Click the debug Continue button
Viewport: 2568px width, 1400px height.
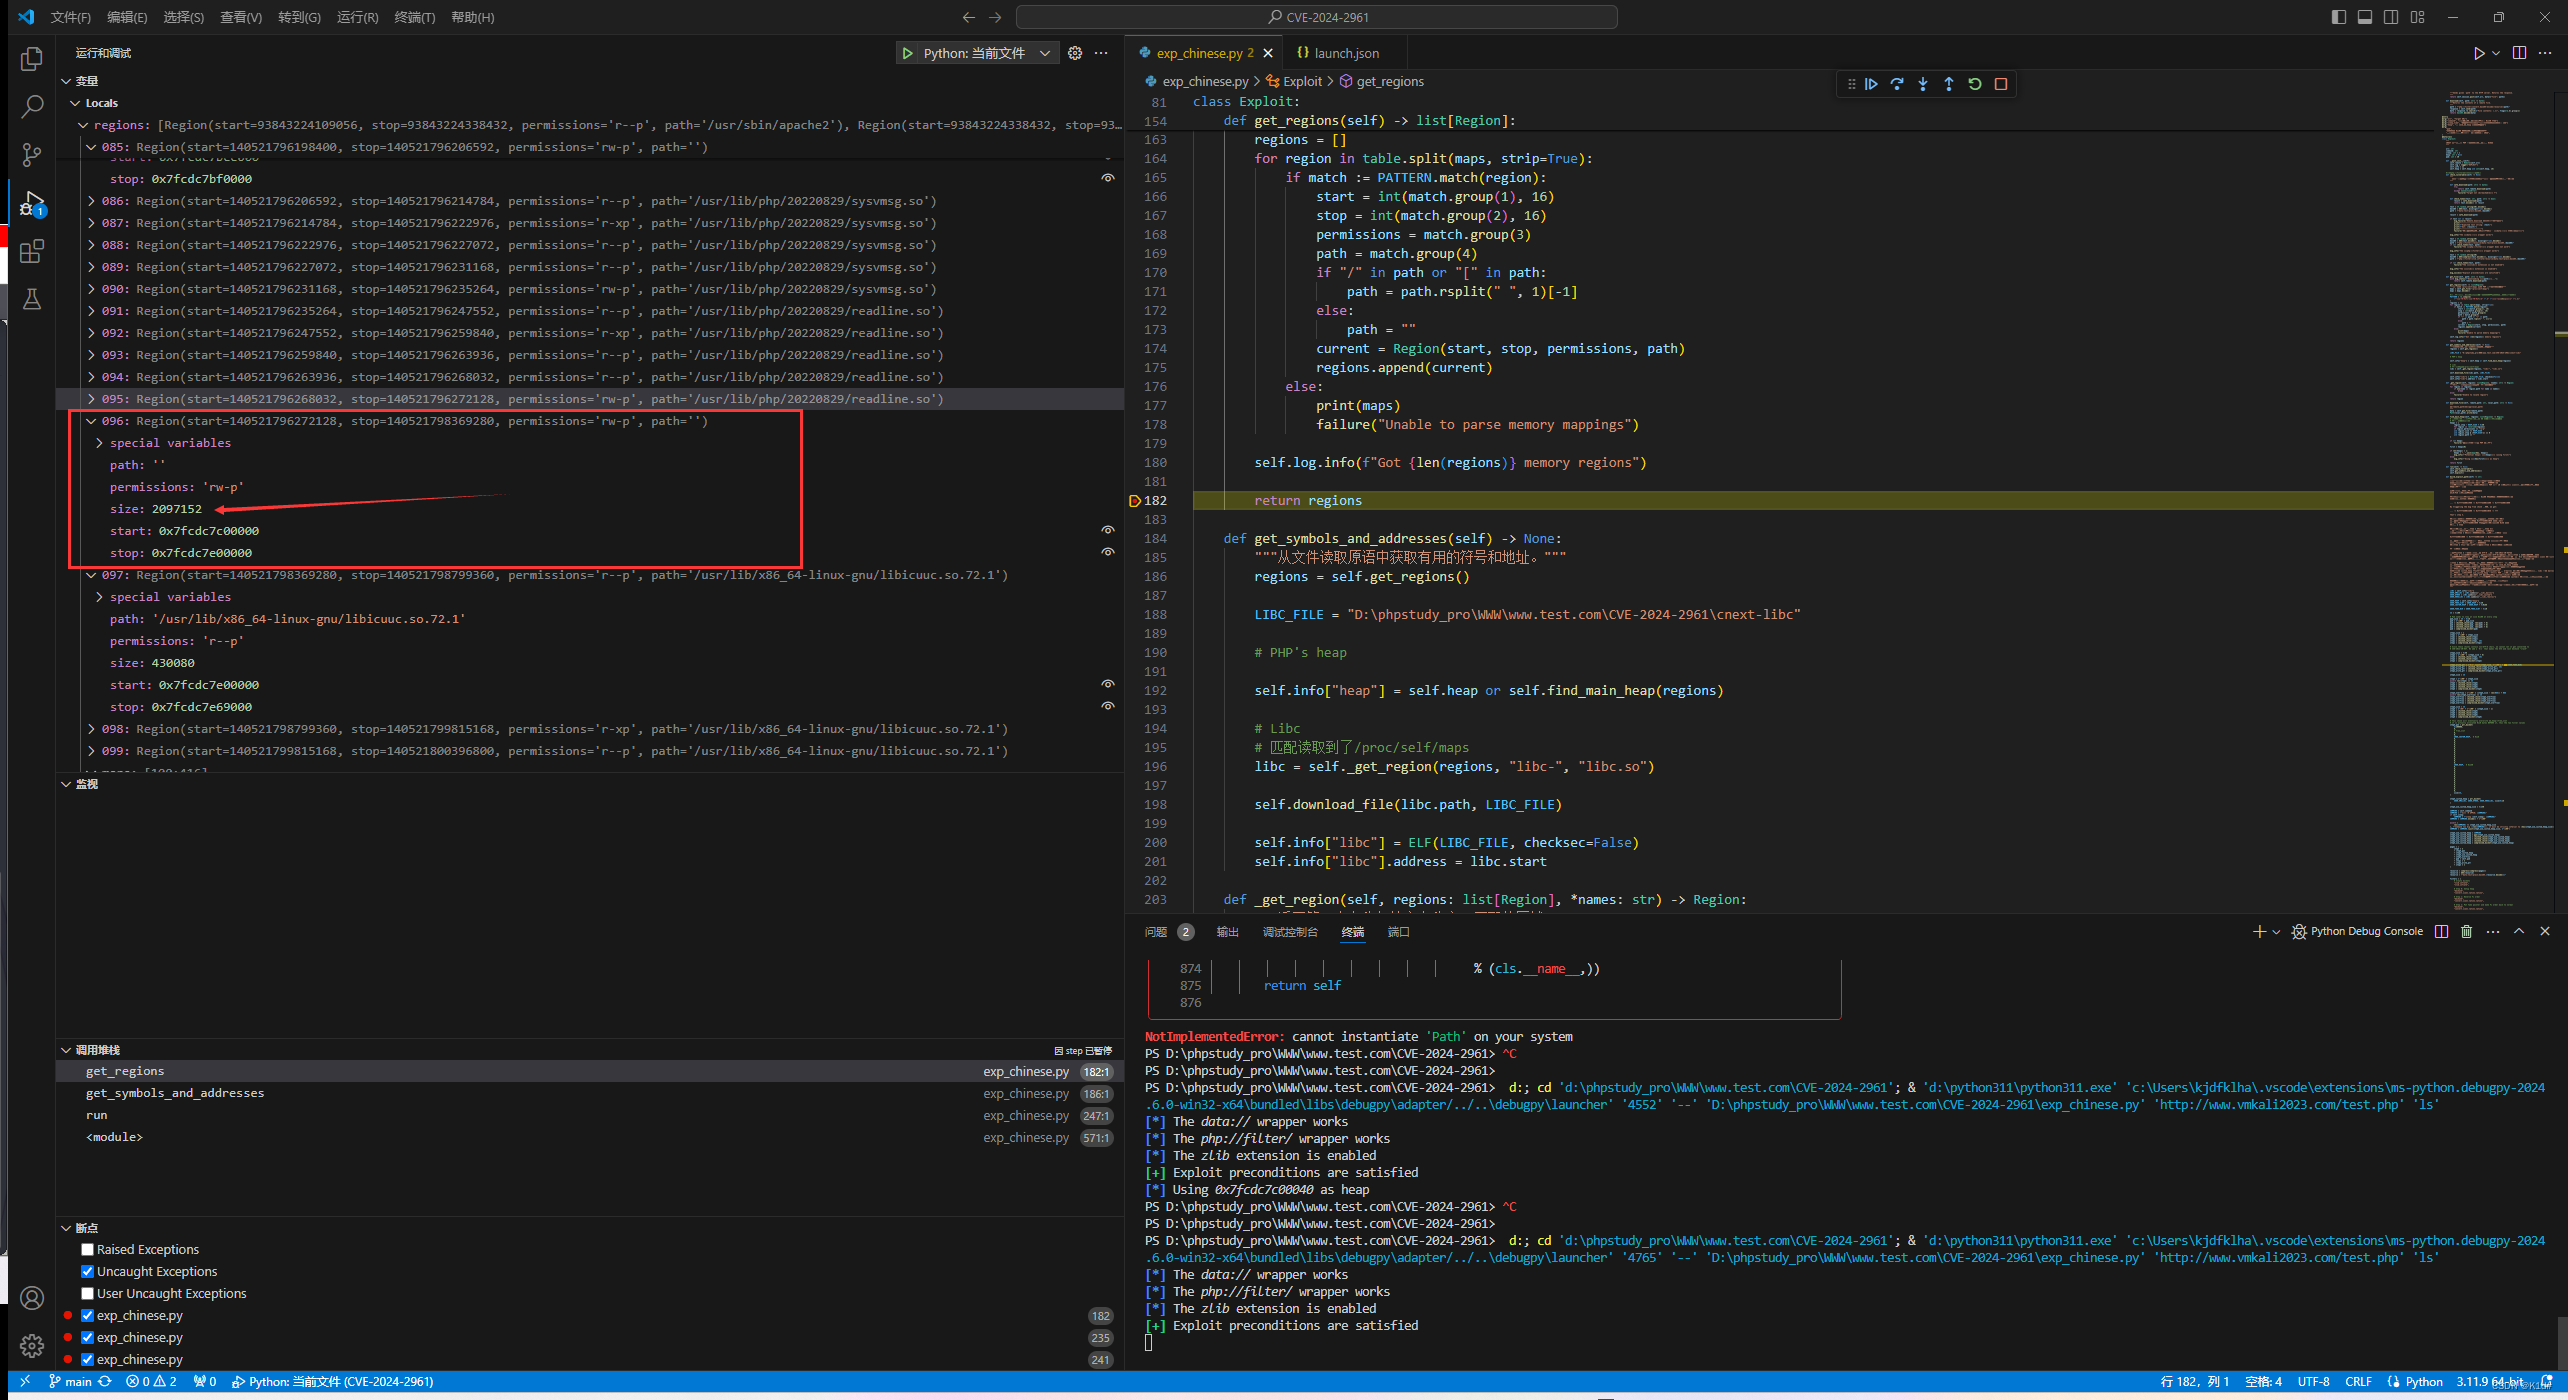pos(1871,84)
